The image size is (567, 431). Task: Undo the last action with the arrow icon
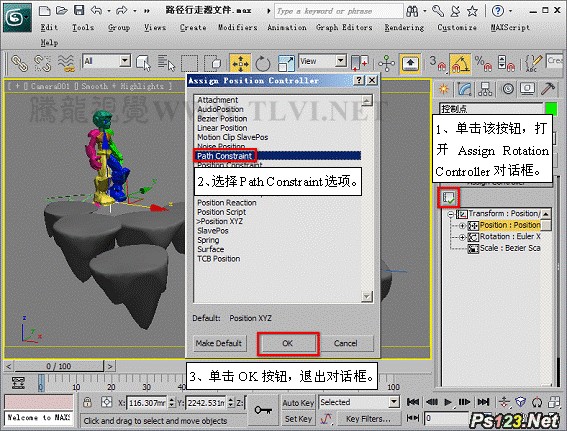96,10
